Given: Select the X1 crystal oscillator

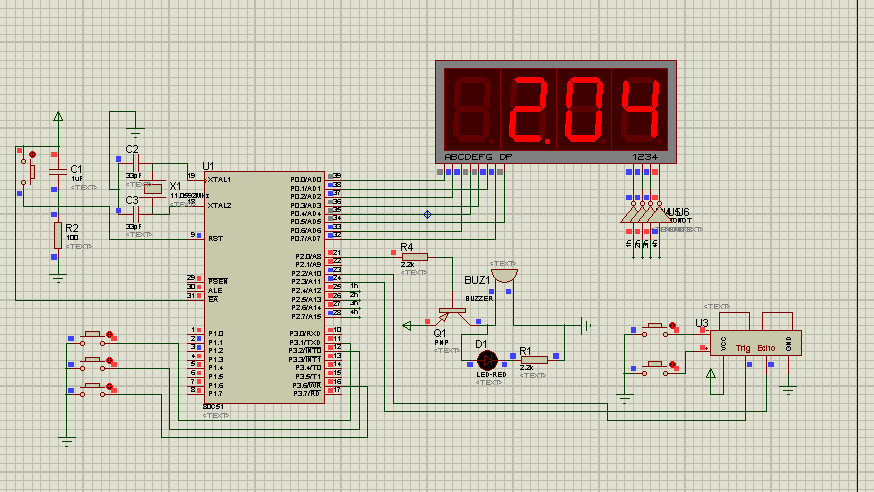Looking at the screenshot, I should [153, 189].
